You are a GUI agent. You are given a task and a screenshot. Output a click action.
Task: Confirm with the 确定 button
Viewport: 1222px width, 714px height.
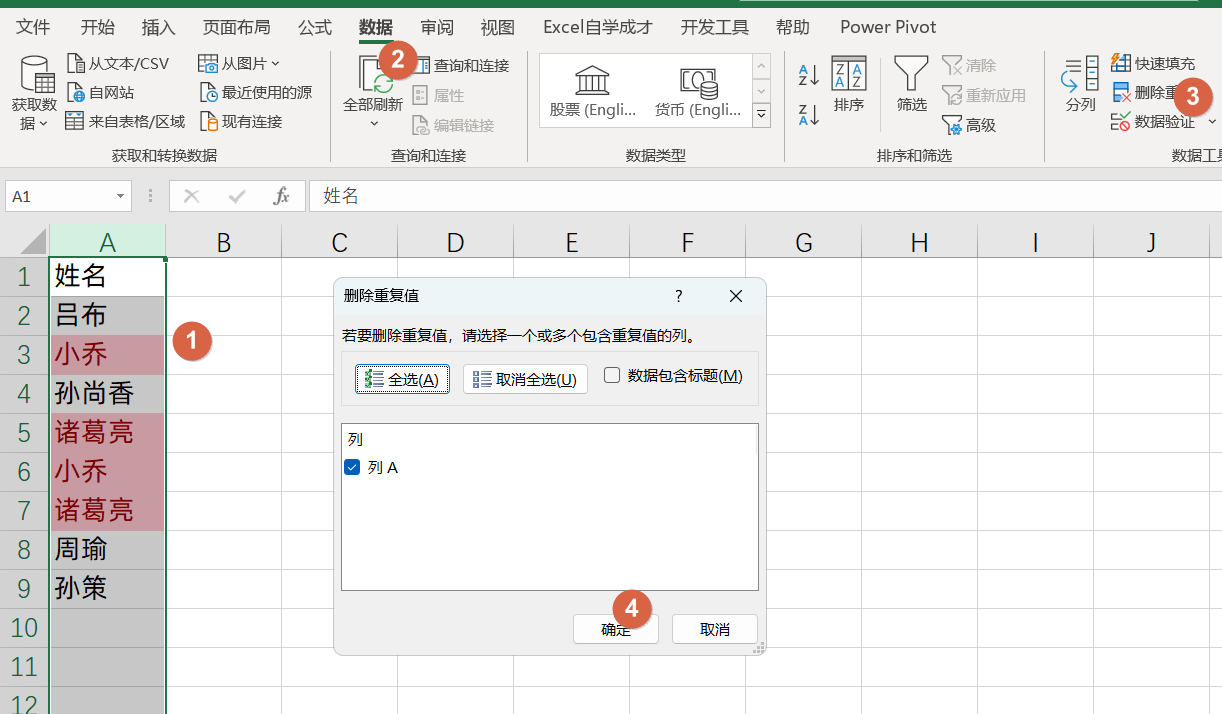coord(616,629)
